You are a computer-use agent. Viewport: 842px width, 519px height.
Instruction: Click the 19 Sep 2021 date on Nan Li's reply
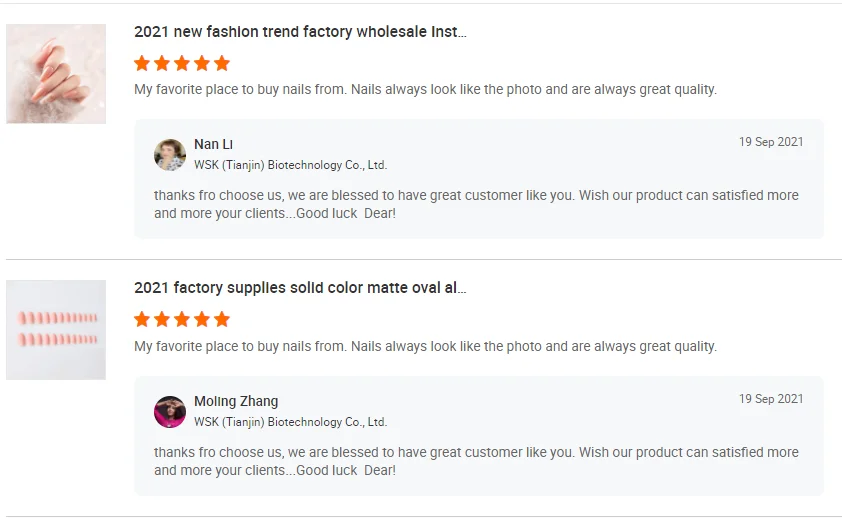770,142
